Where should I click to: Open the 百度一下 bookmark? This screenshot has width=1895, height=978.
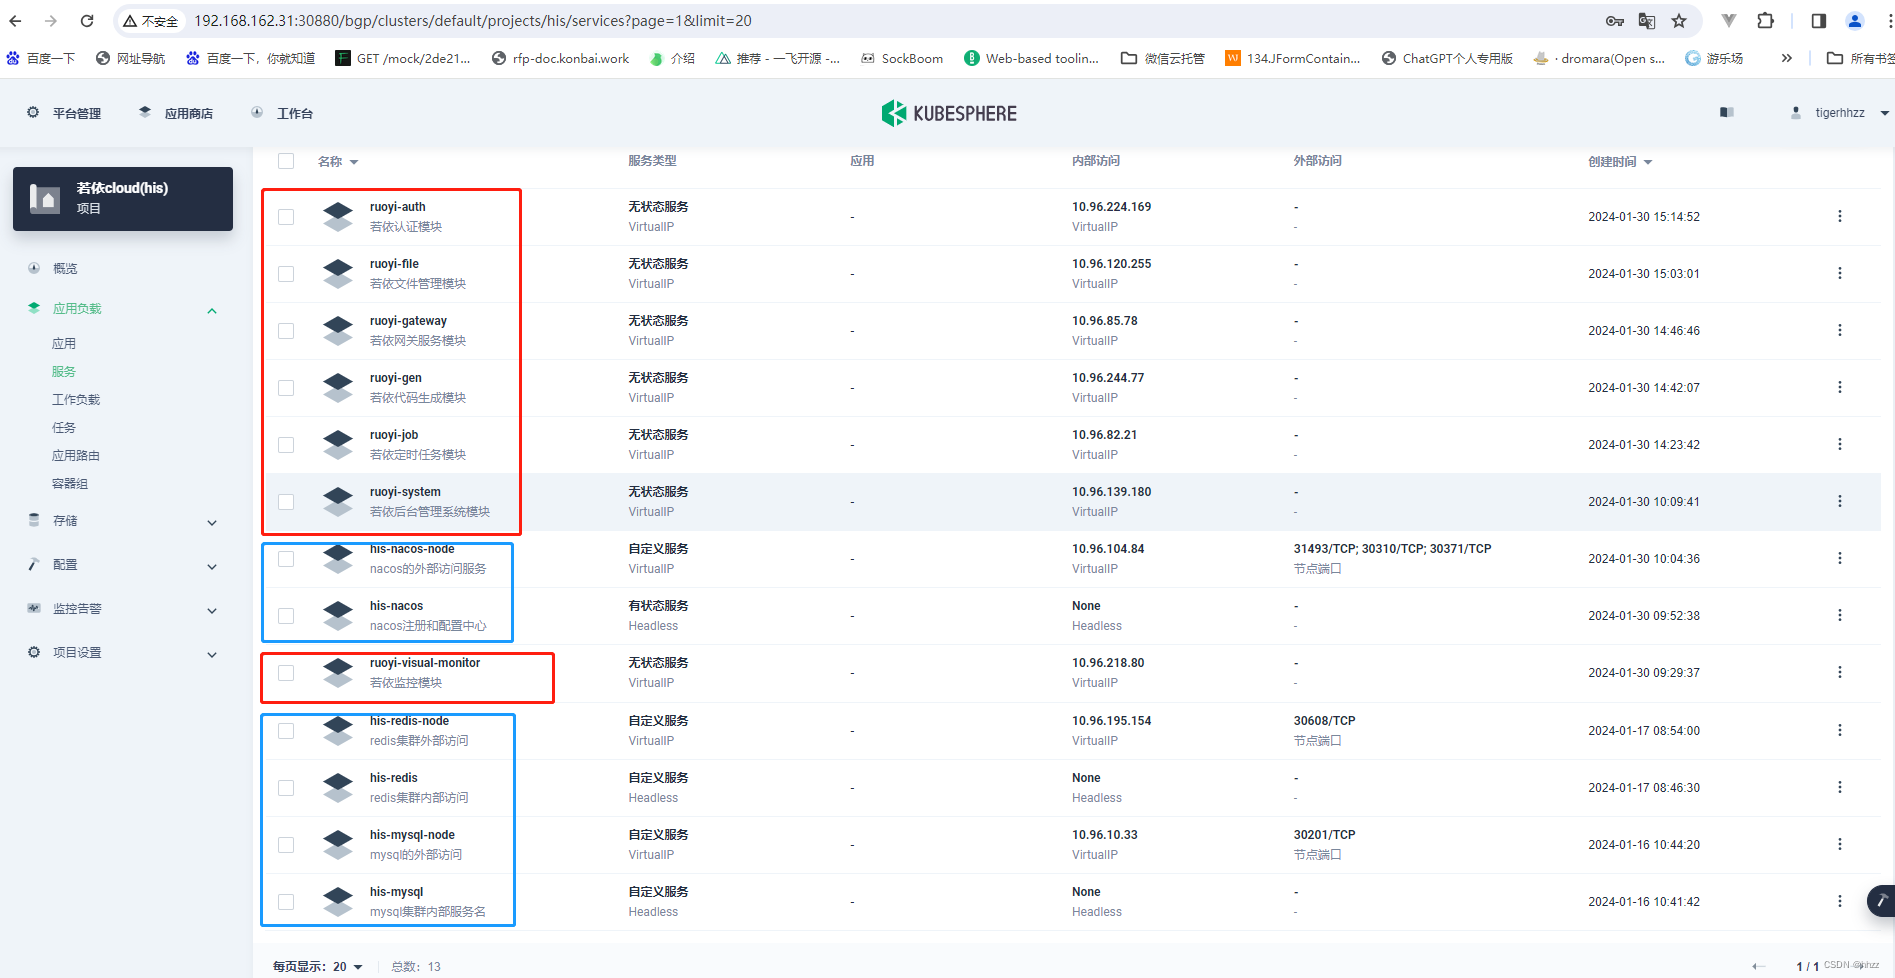coord(41,58)
